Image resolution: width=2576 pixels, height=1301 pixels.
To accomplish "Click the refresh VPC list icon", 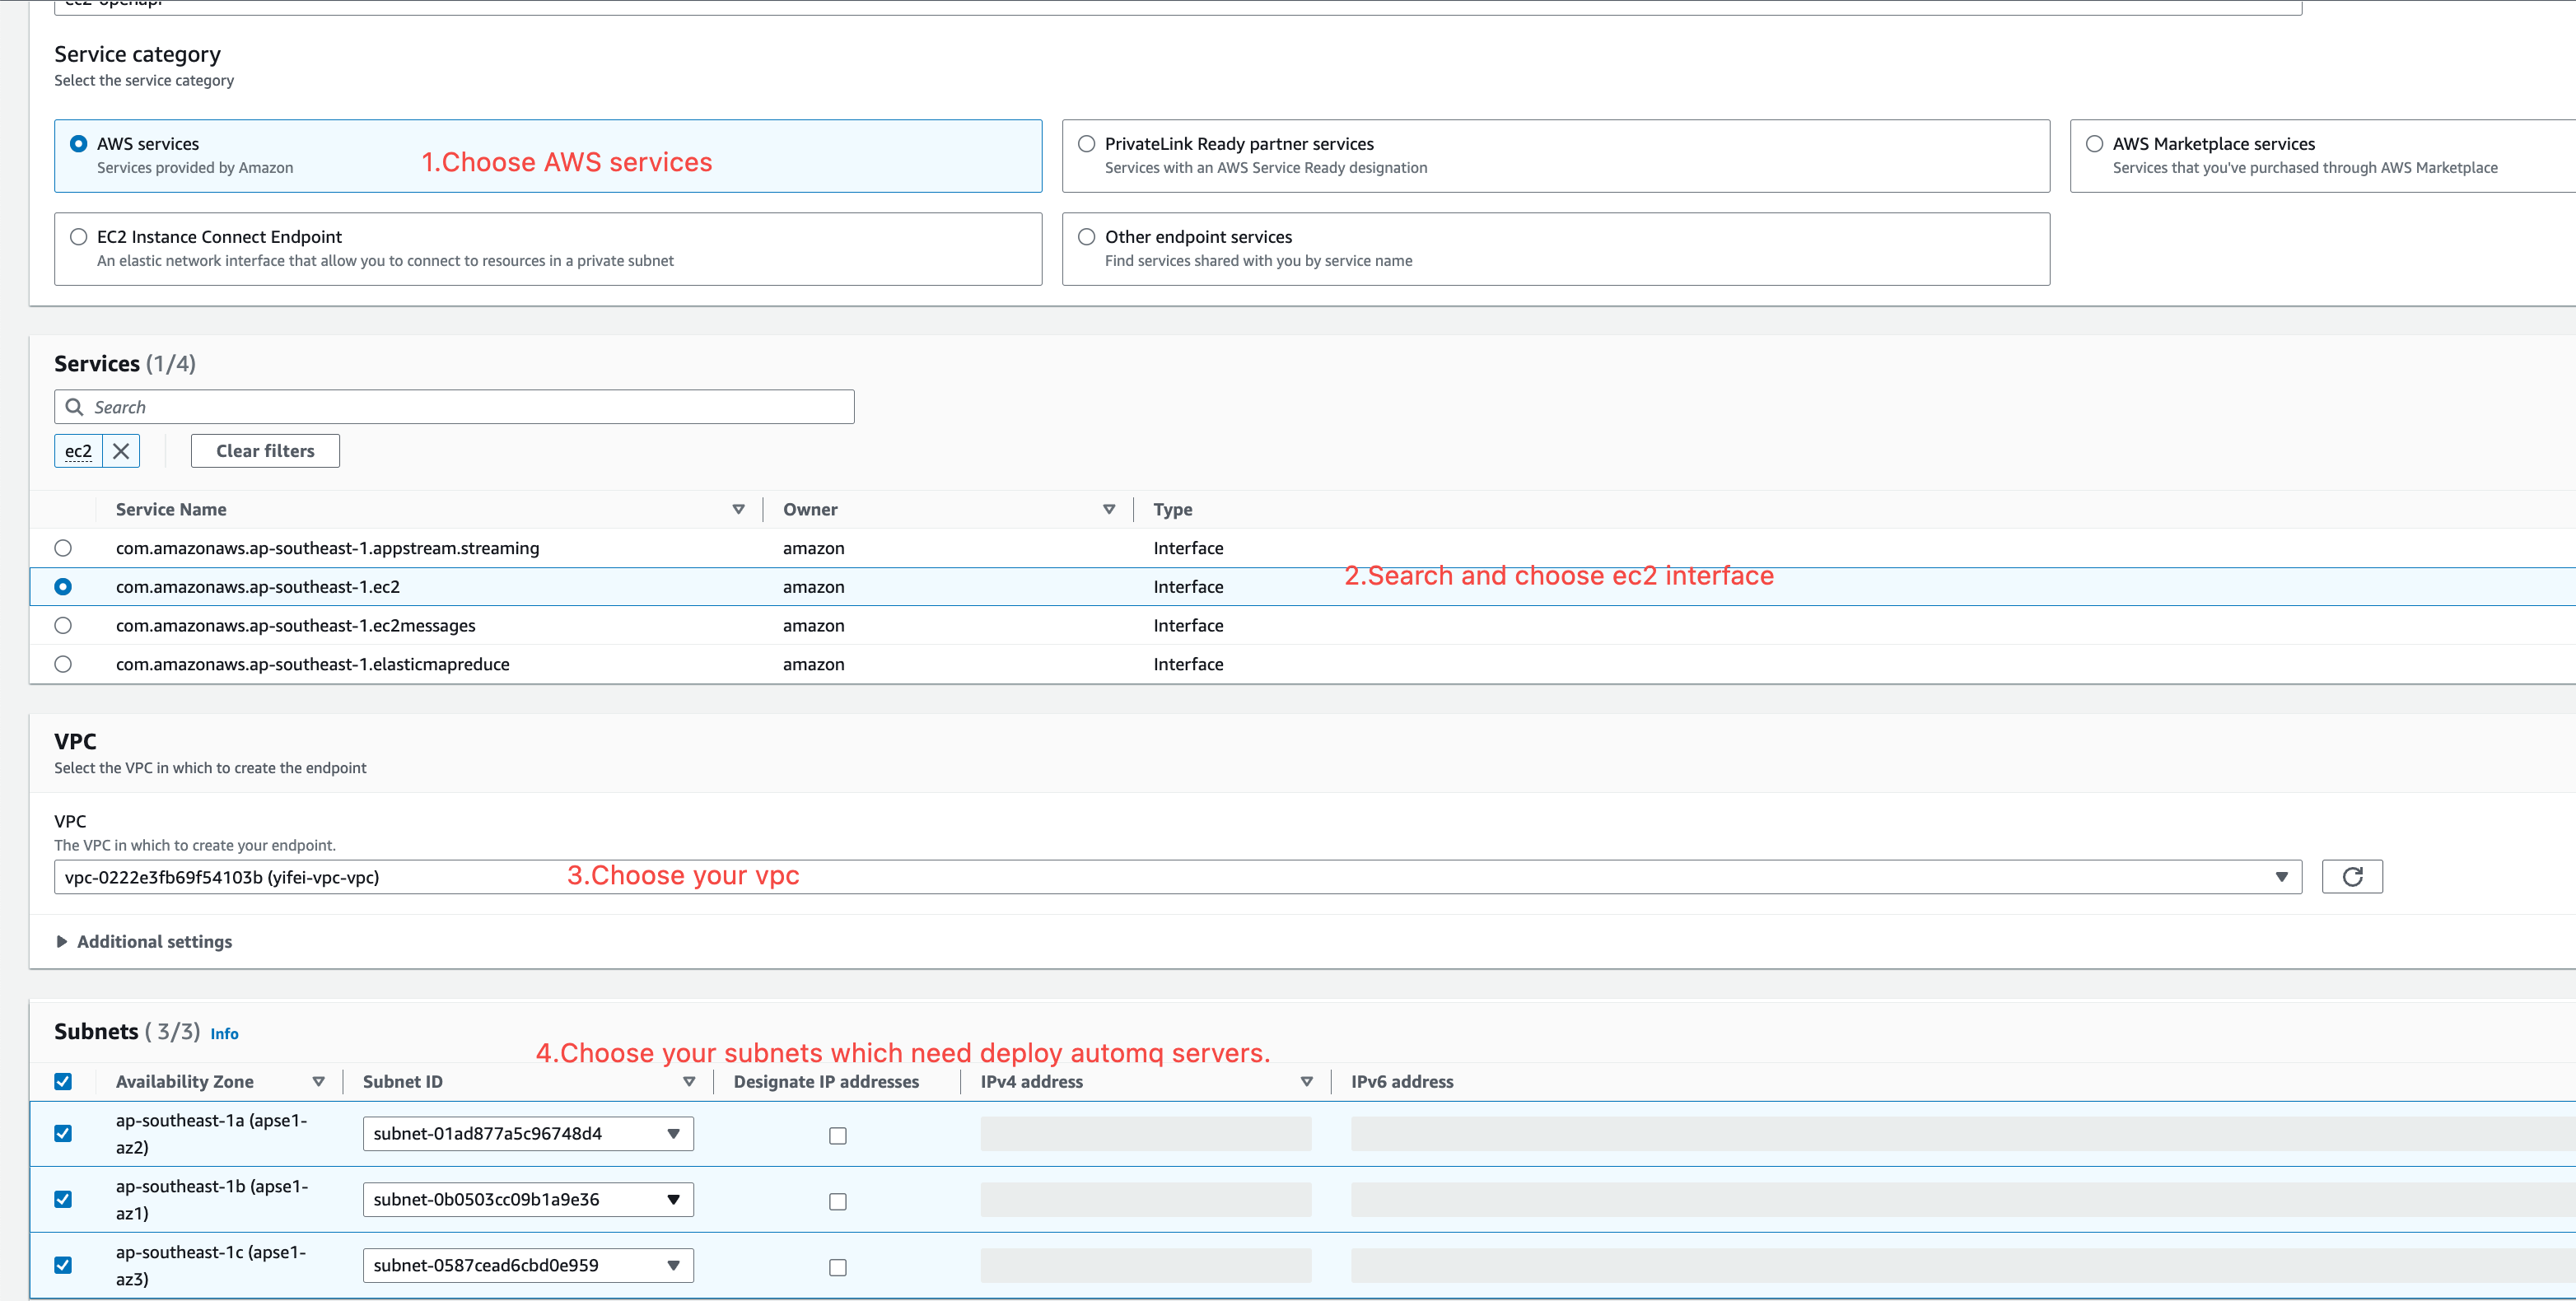I will 2351,877.
